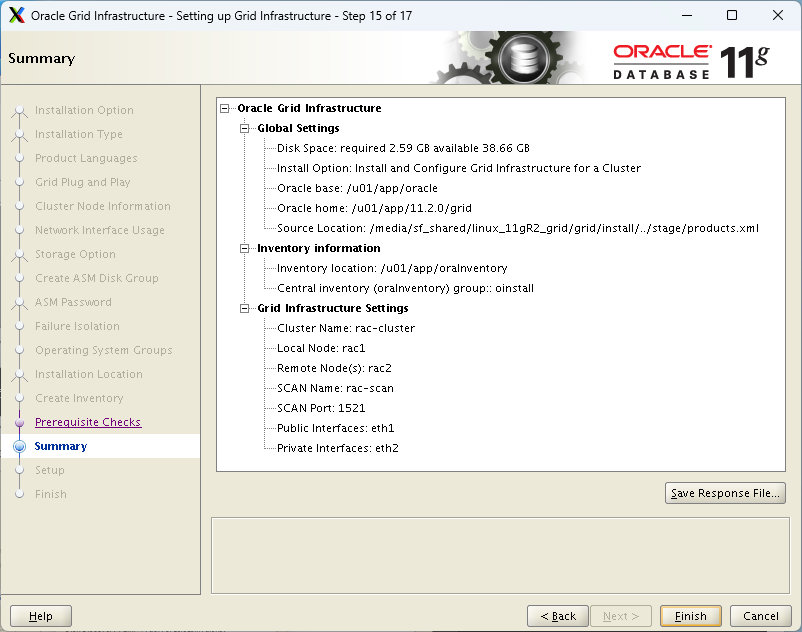Click the Storage Option sidebar step

point(75,255)
